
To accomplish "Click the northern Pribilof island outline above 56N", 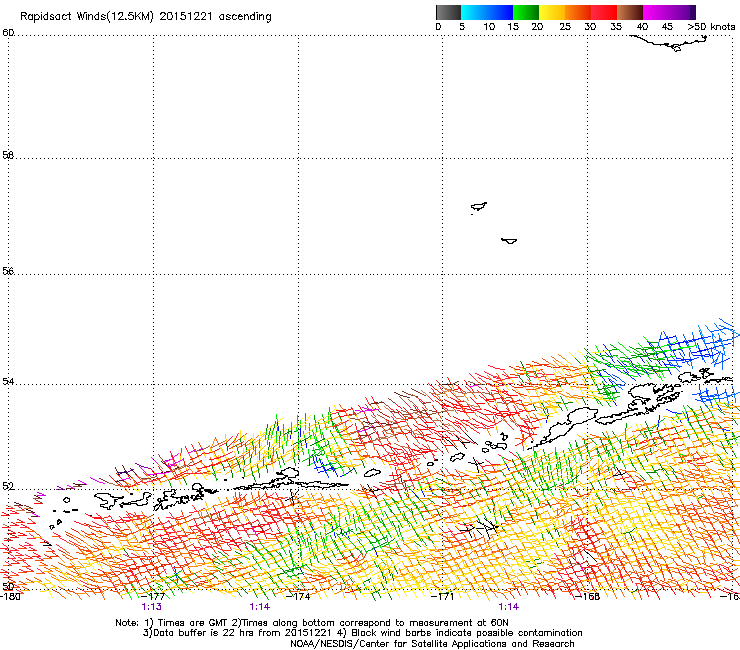I will click(x=479, y=207).
